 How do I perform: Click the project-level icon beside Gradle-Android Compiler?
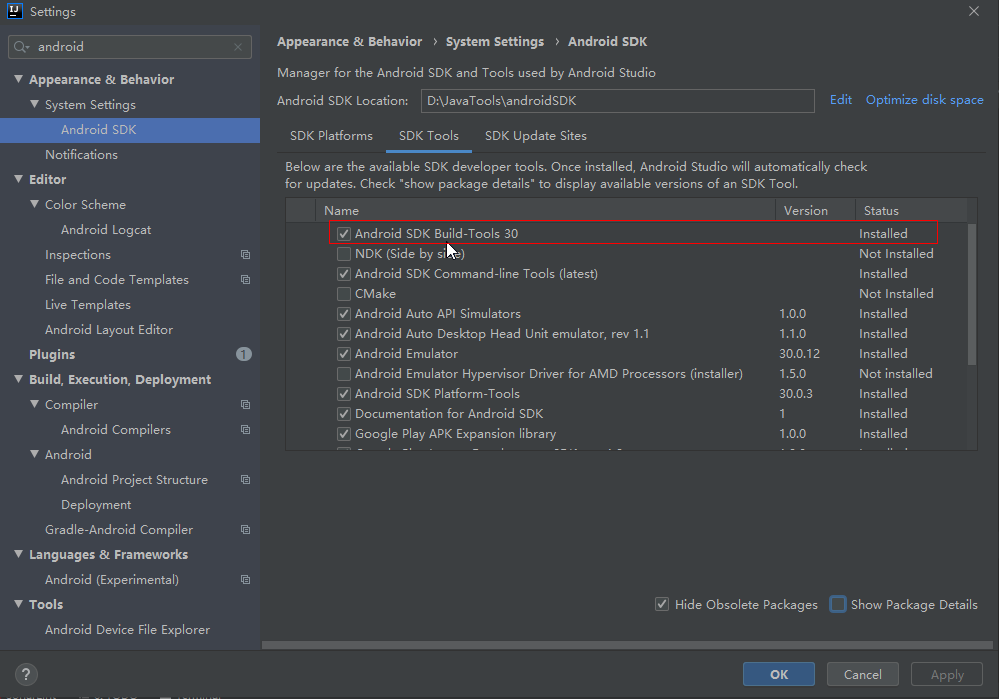point(245,530)
